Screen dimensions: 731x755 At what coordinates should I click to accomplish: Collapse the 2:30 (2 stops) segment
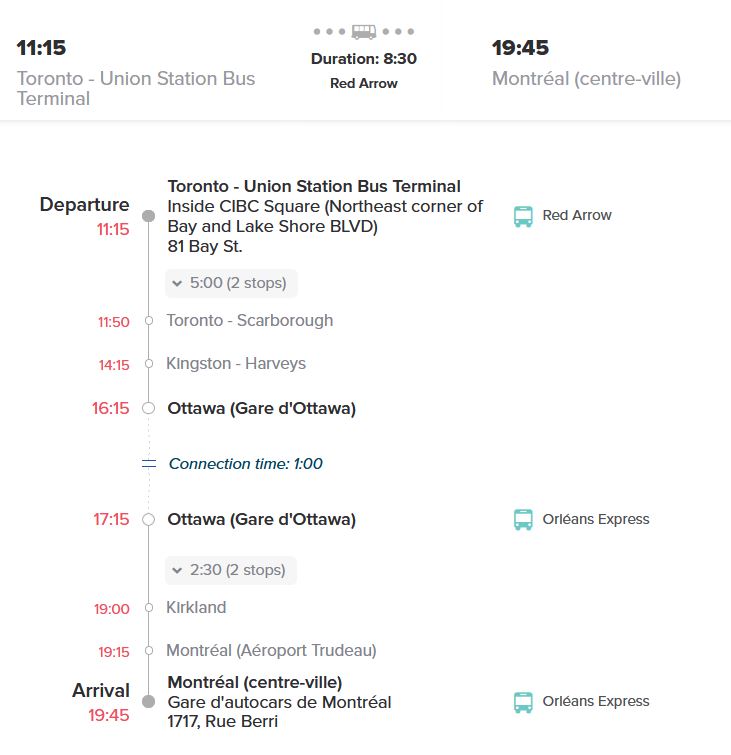click(x=231, y=570)
